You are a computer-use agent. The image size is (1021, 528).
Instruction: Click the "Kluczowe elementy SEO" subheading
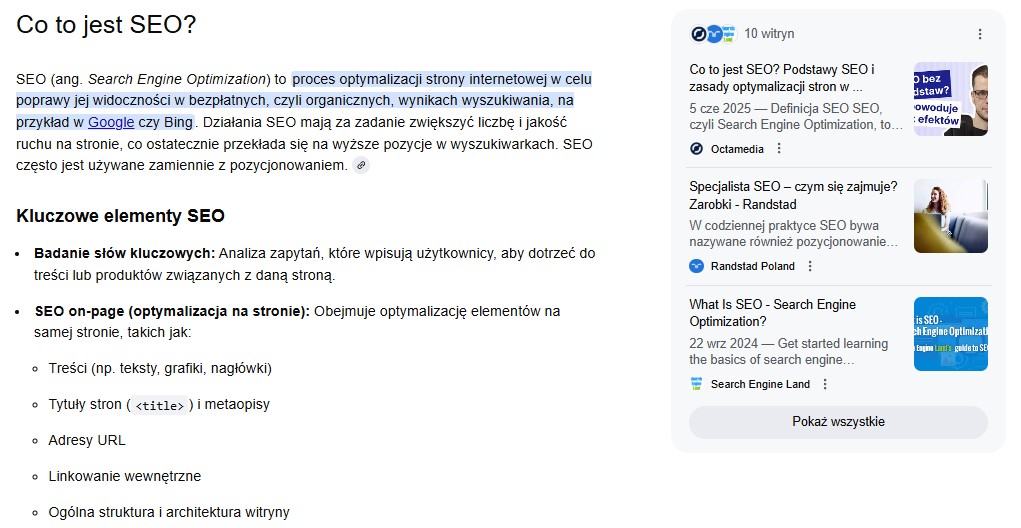click(121, 216)
